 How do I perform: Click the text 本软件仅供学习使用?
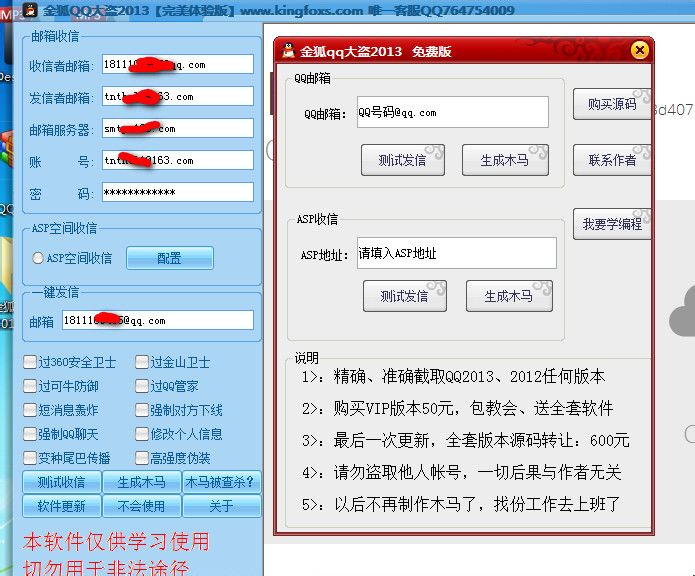(116, 541)
